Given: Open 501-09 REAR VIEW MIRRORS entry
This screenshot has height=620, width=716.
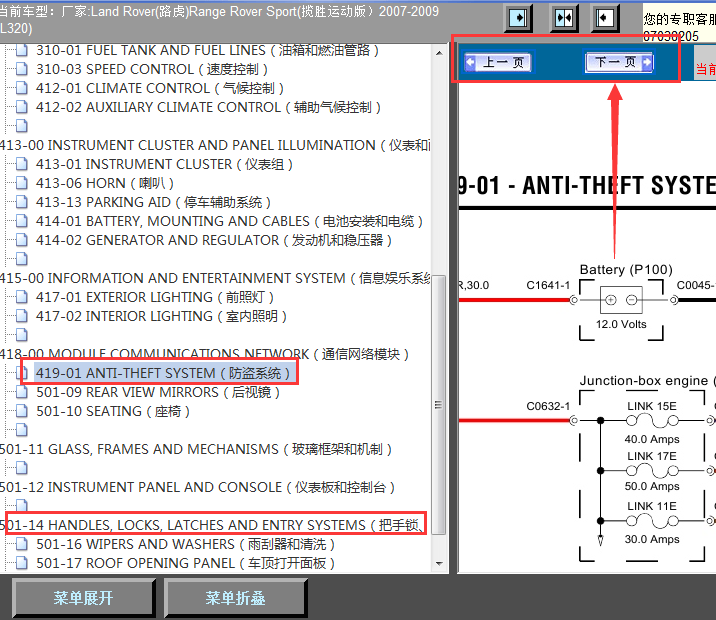Looking at the screenshot, I should [158, 392].
